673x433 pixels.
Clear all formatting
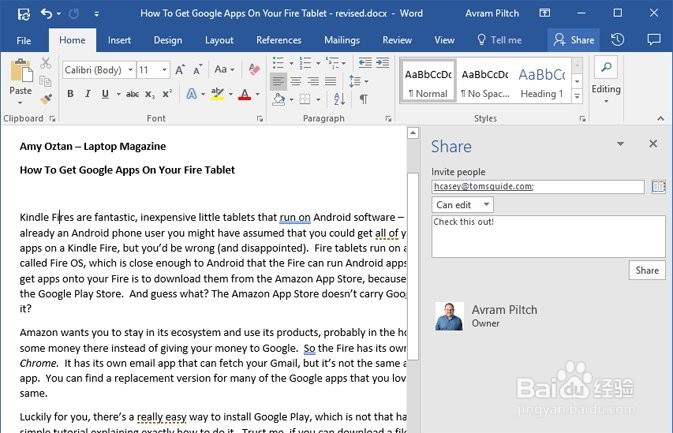[x=254, y=70]
